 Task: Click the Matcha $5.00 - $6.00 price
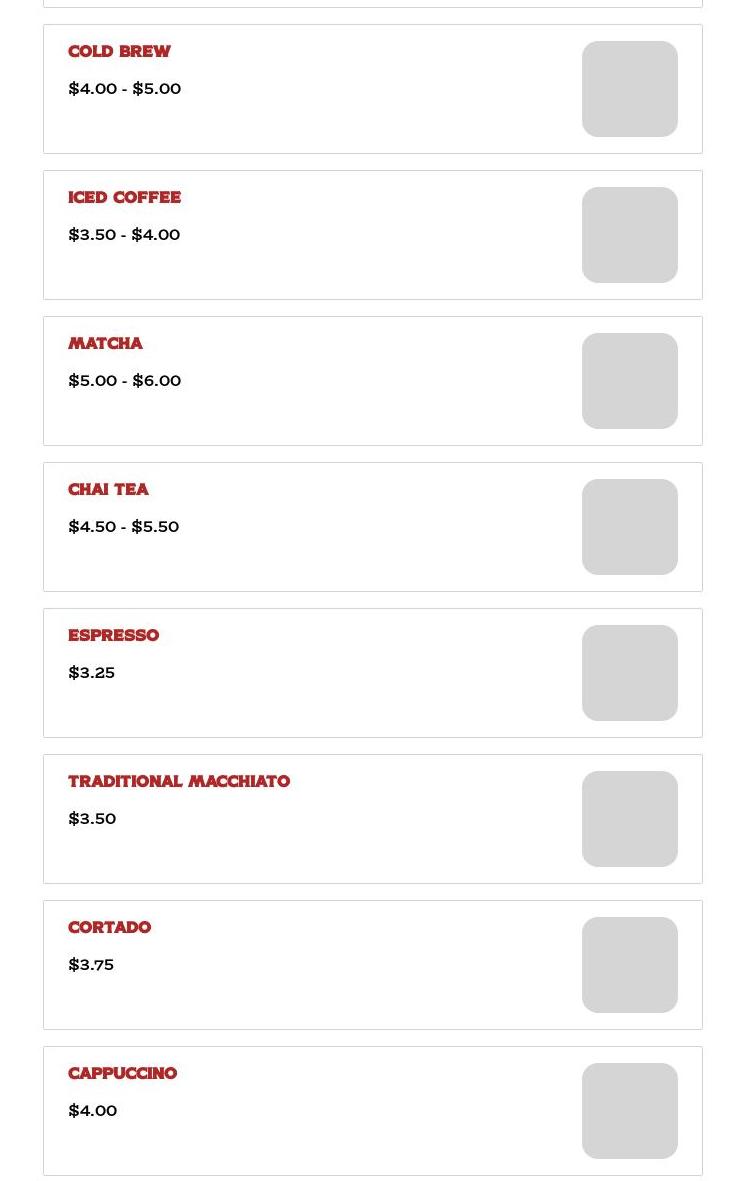click(x=124, y=381)
